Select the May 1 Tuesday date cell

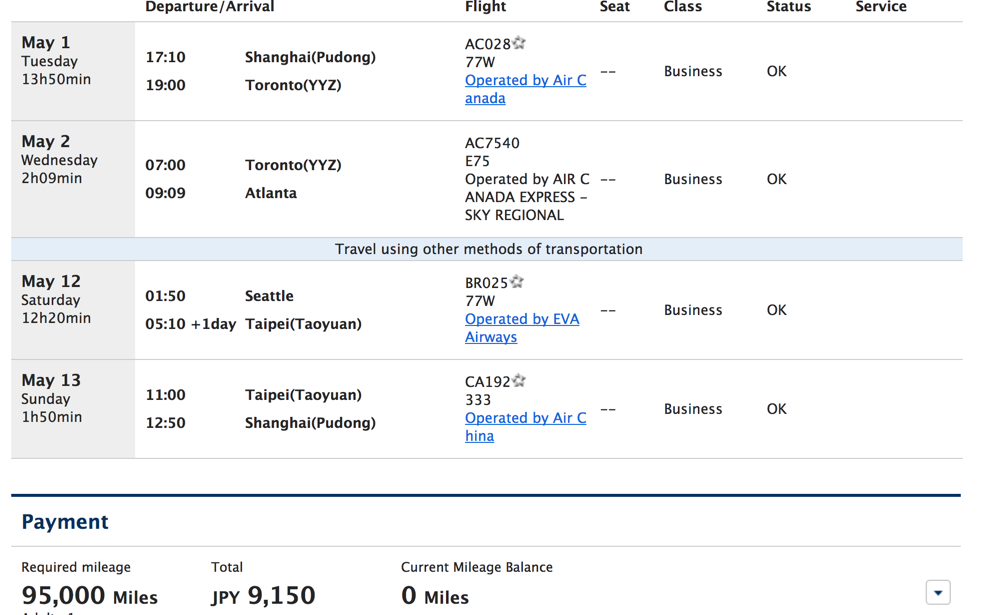(73, 71)
